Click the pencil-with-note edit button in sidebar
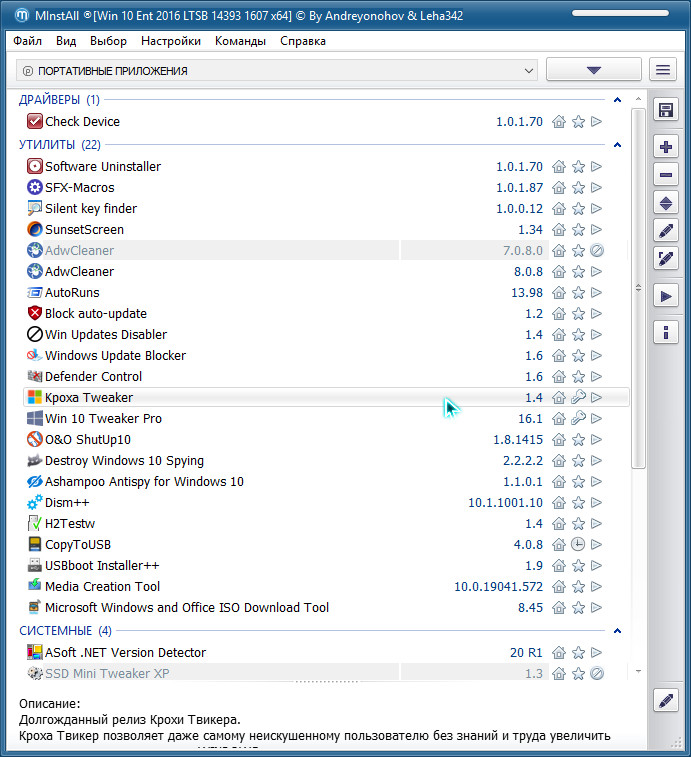The height and width of the screenshot is (757, 691). pos(666,259)
